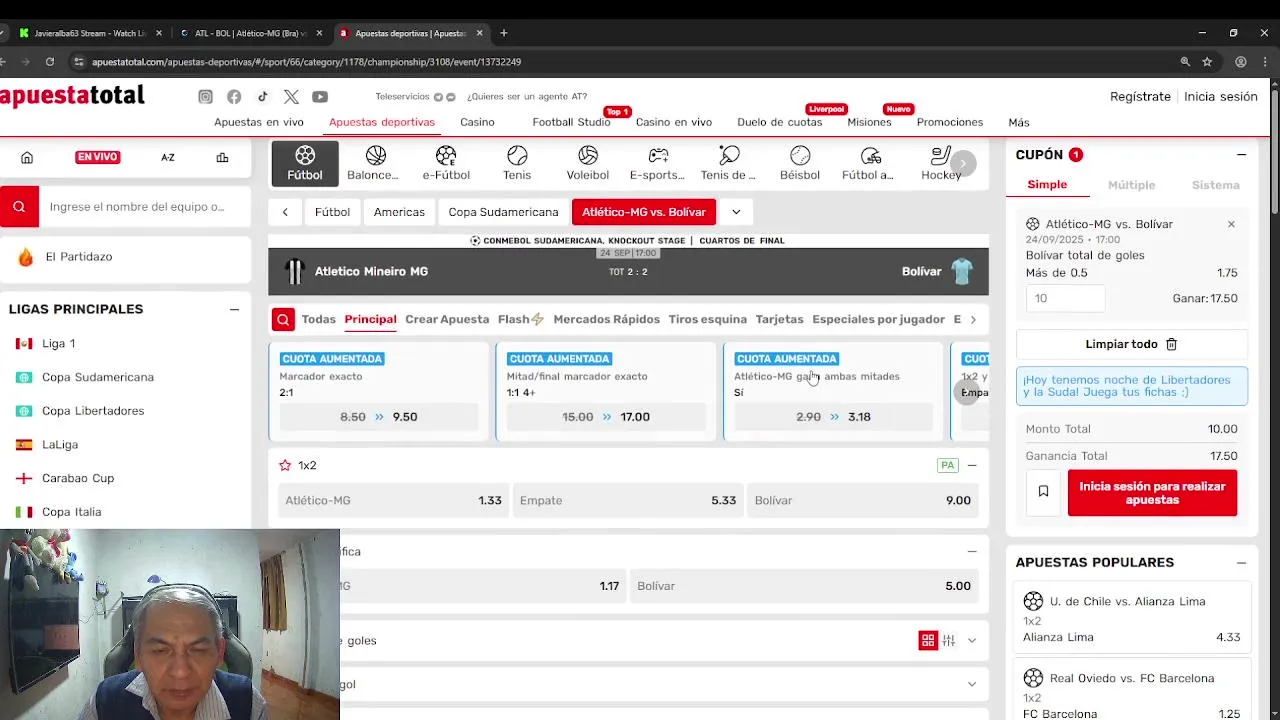This screenshot has height=720, width=1280.
Task: Select the Tenis de mesa icon
Action: 729,163
